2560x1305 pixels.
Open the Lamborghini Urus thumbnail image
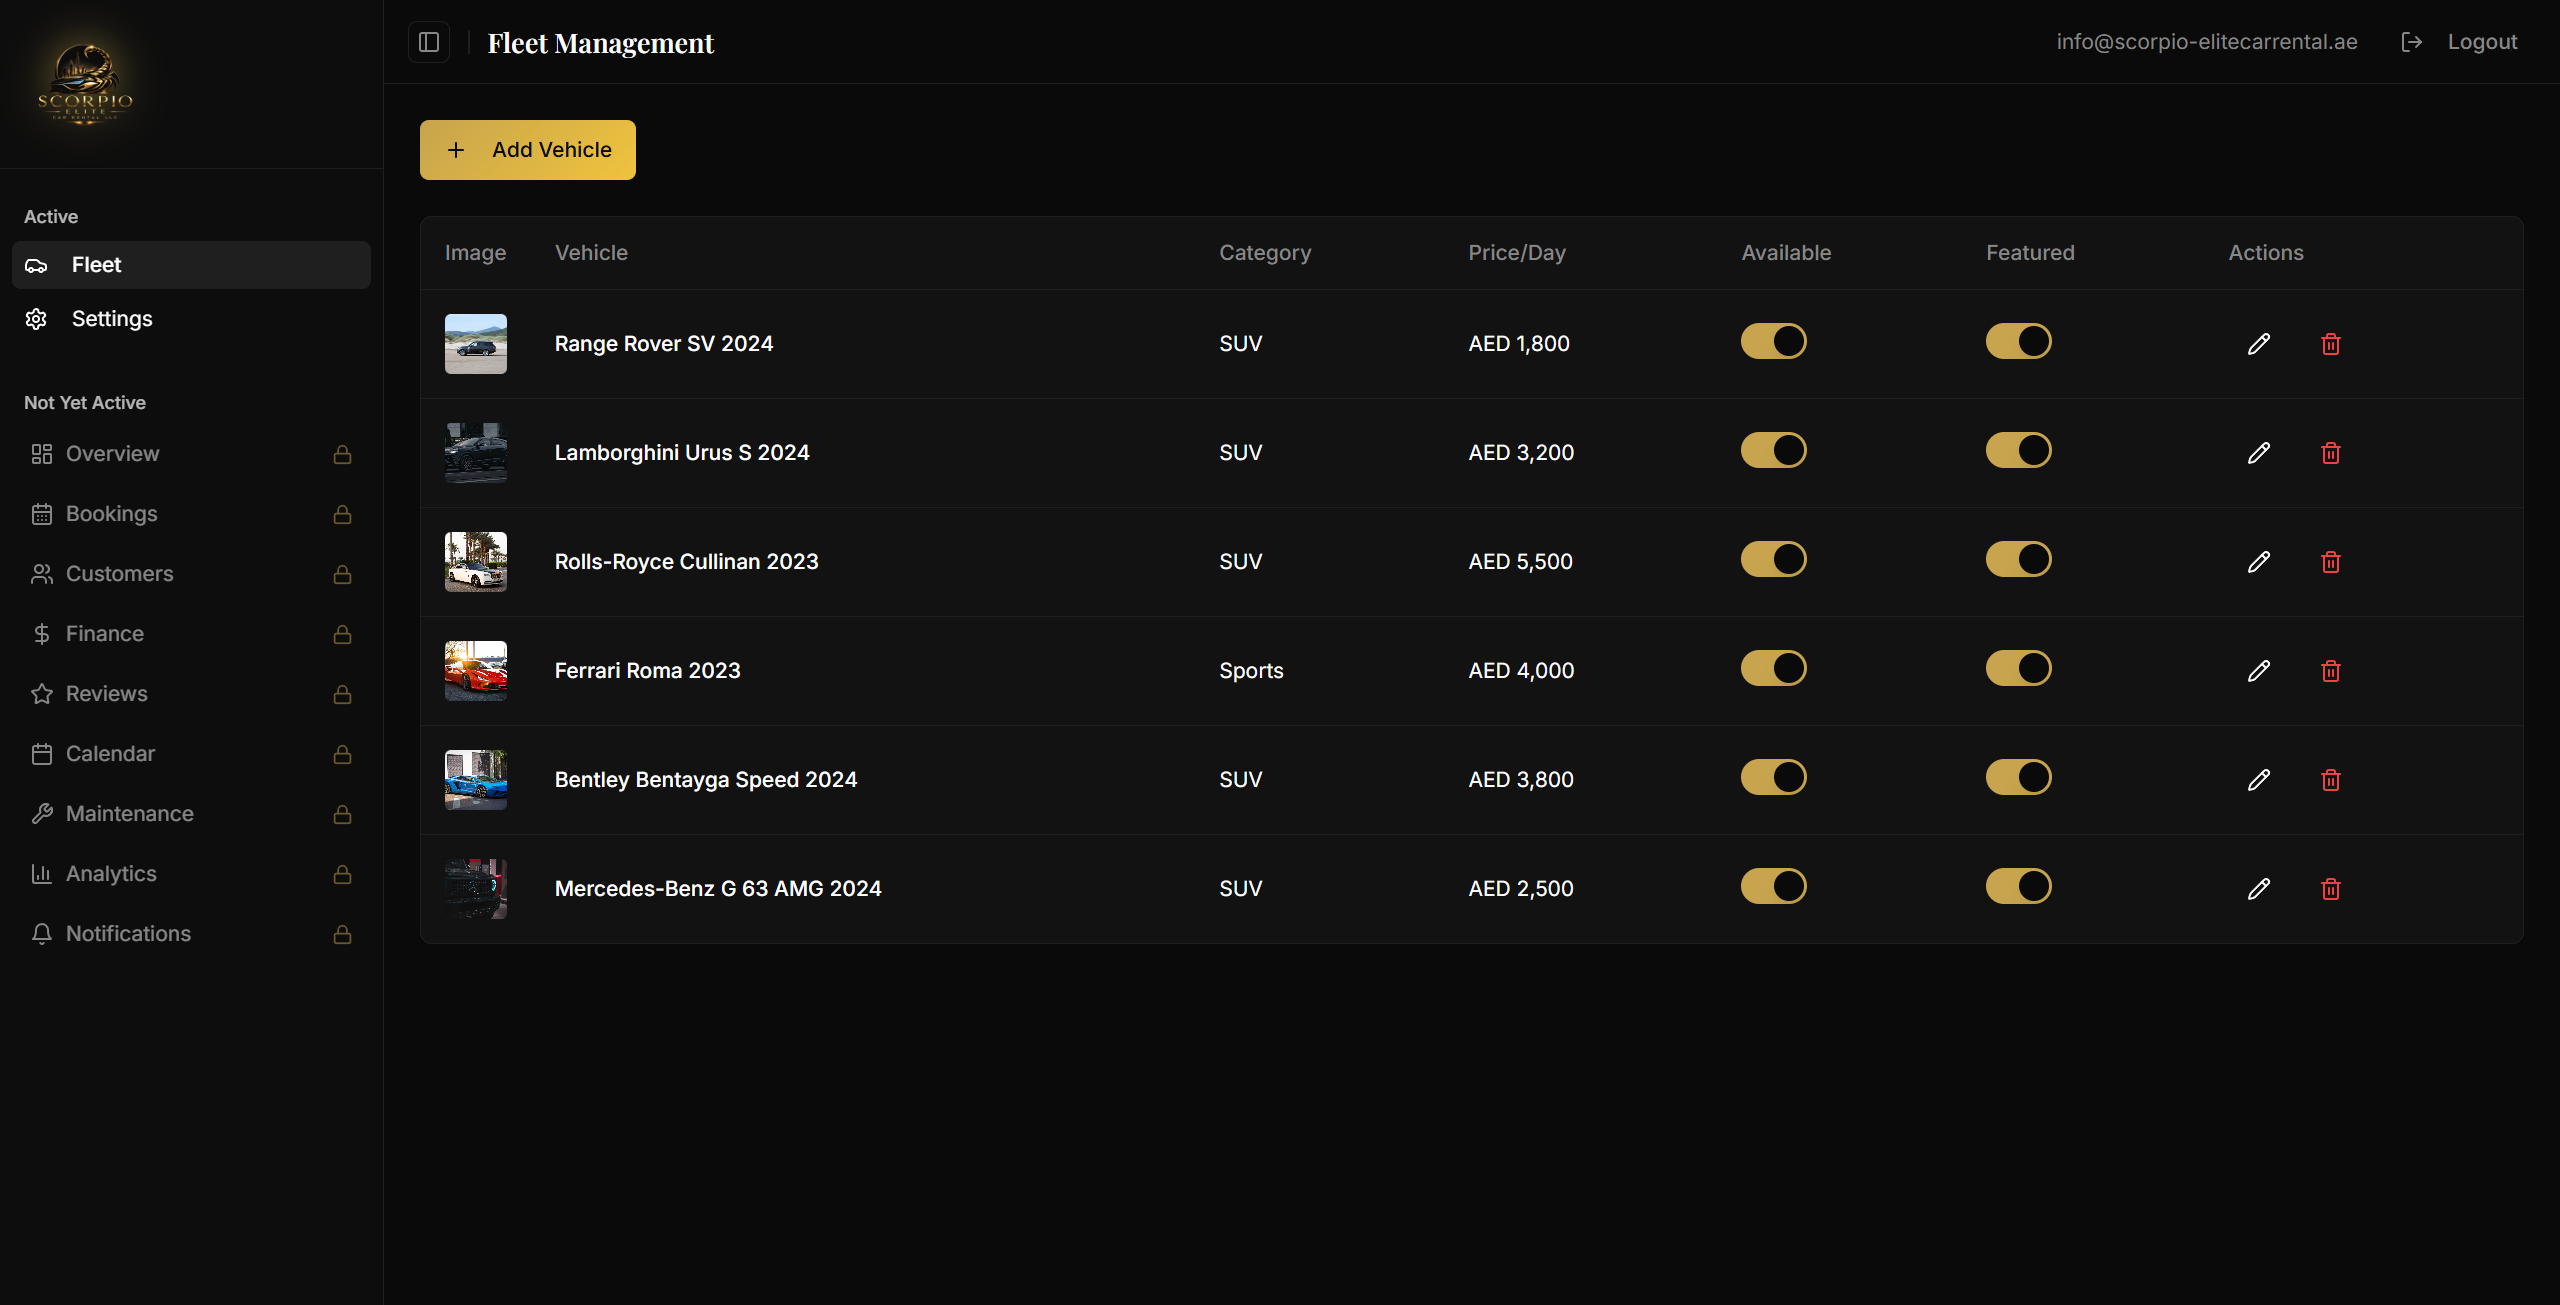coord(475,453)
